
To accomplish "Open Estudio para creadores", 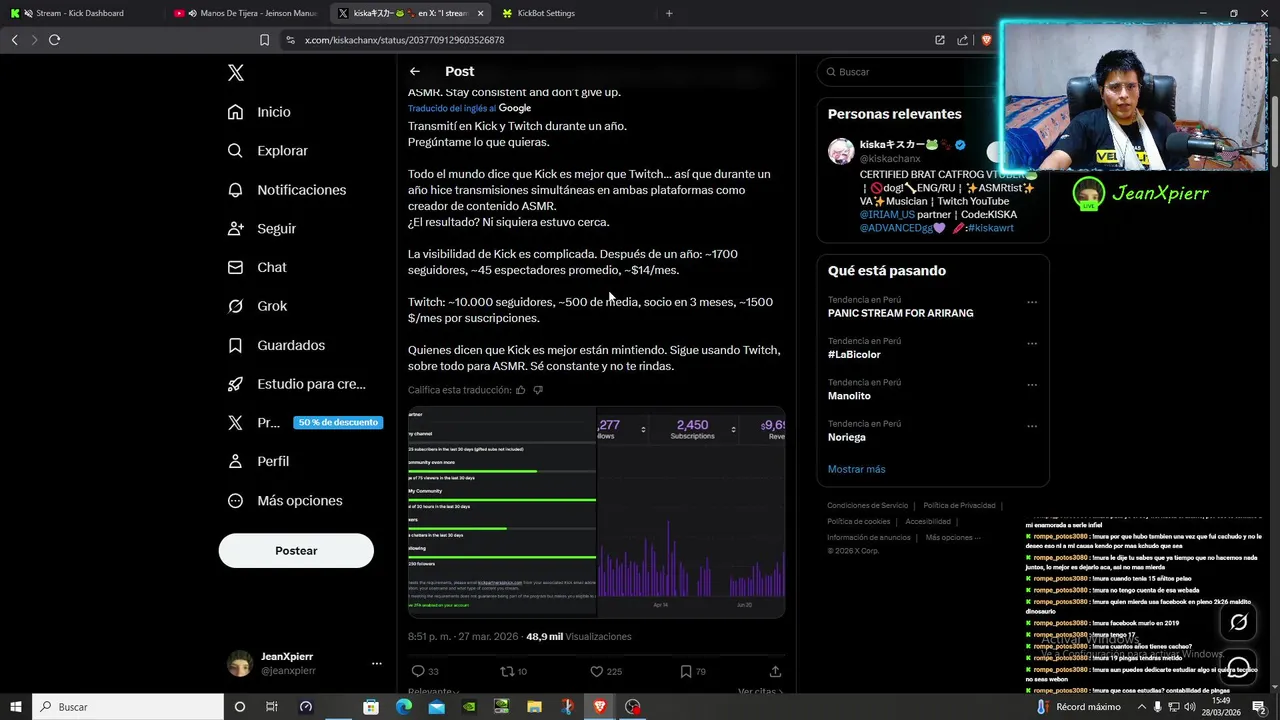I will pos(296,384).
